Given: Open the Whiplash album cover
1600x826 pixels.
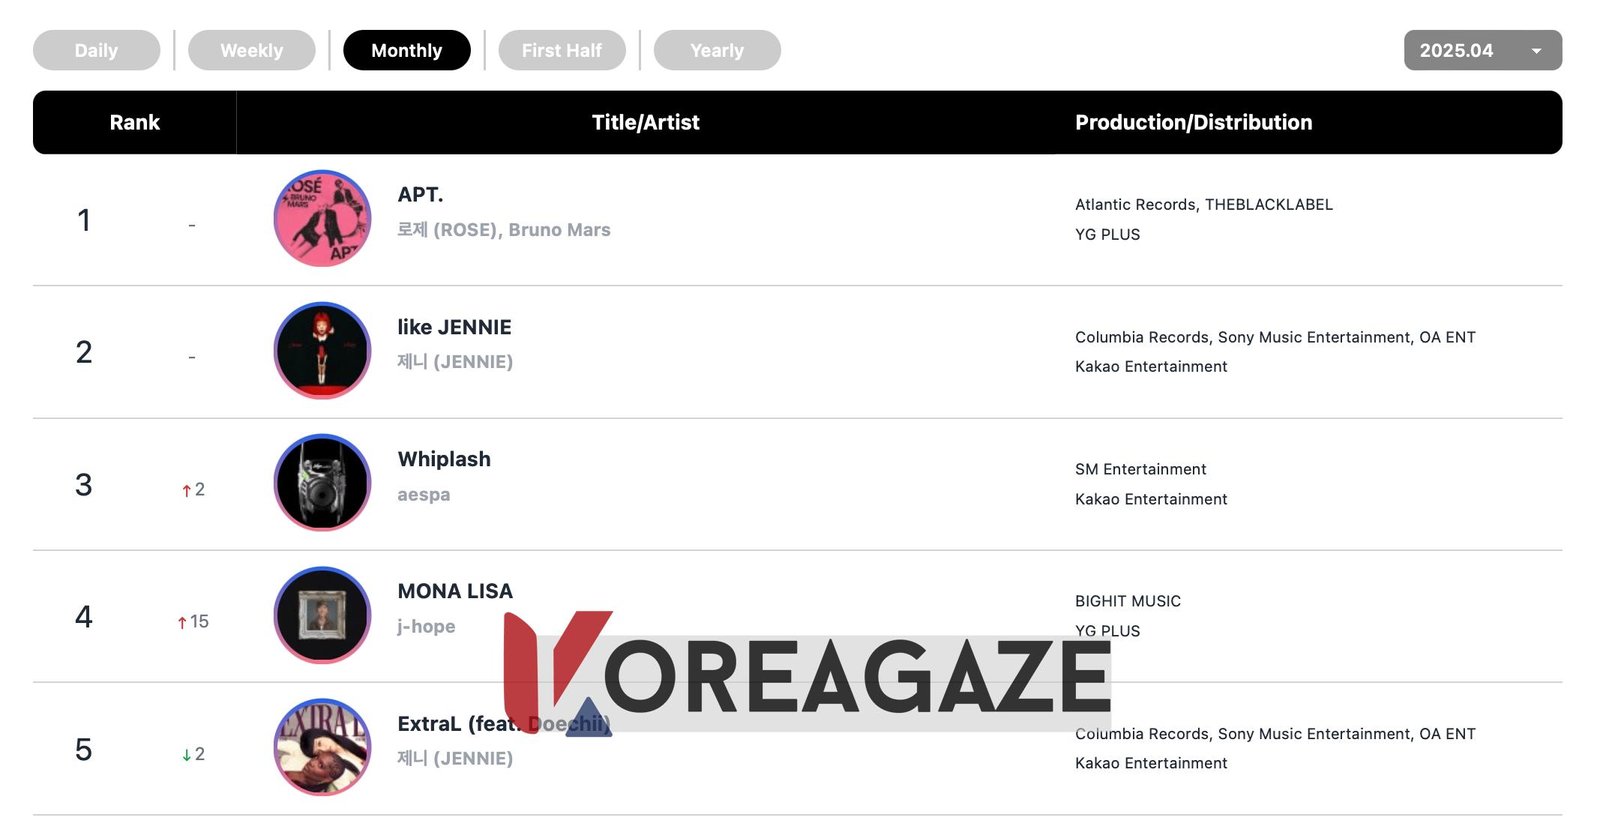Looking at the screenshot, I should (322, 483).
